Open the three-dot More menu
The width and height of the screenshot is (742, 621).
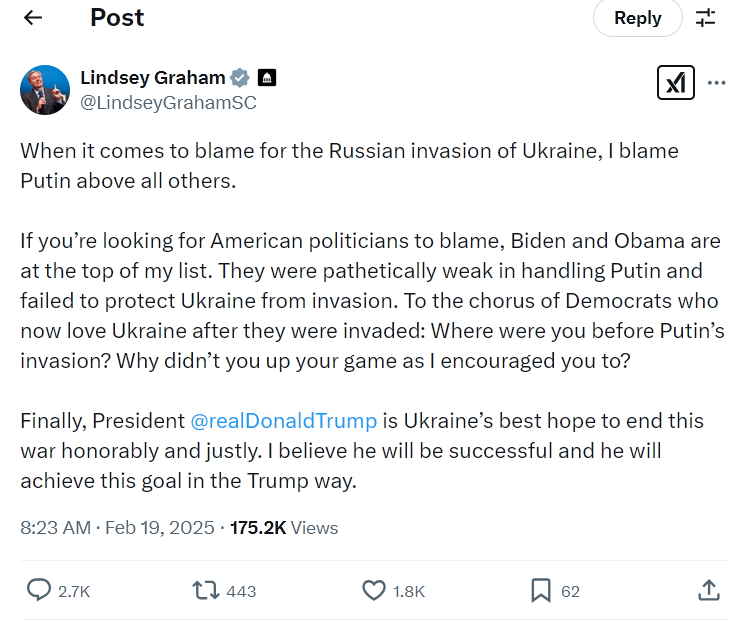(x=716, y=83)
